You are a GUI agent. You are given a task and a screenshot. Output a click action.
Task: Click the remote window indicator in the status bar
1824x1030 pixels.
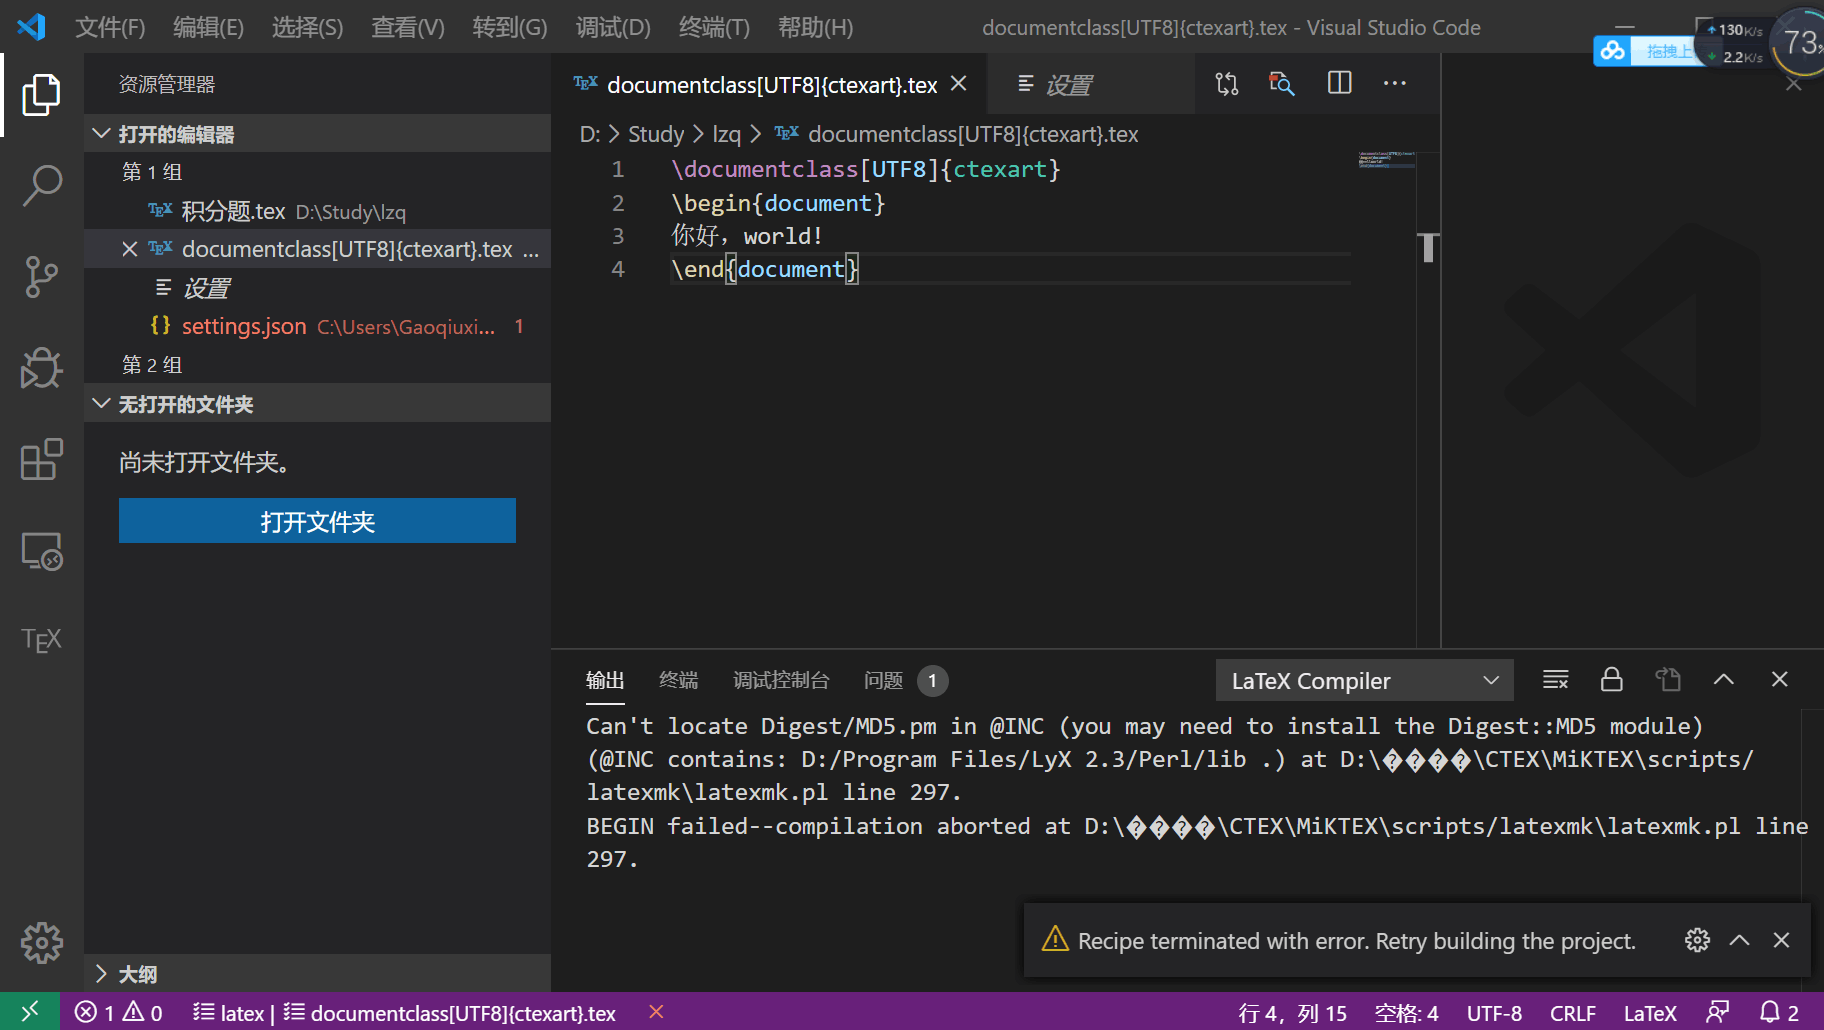[x=30, y=1012]
